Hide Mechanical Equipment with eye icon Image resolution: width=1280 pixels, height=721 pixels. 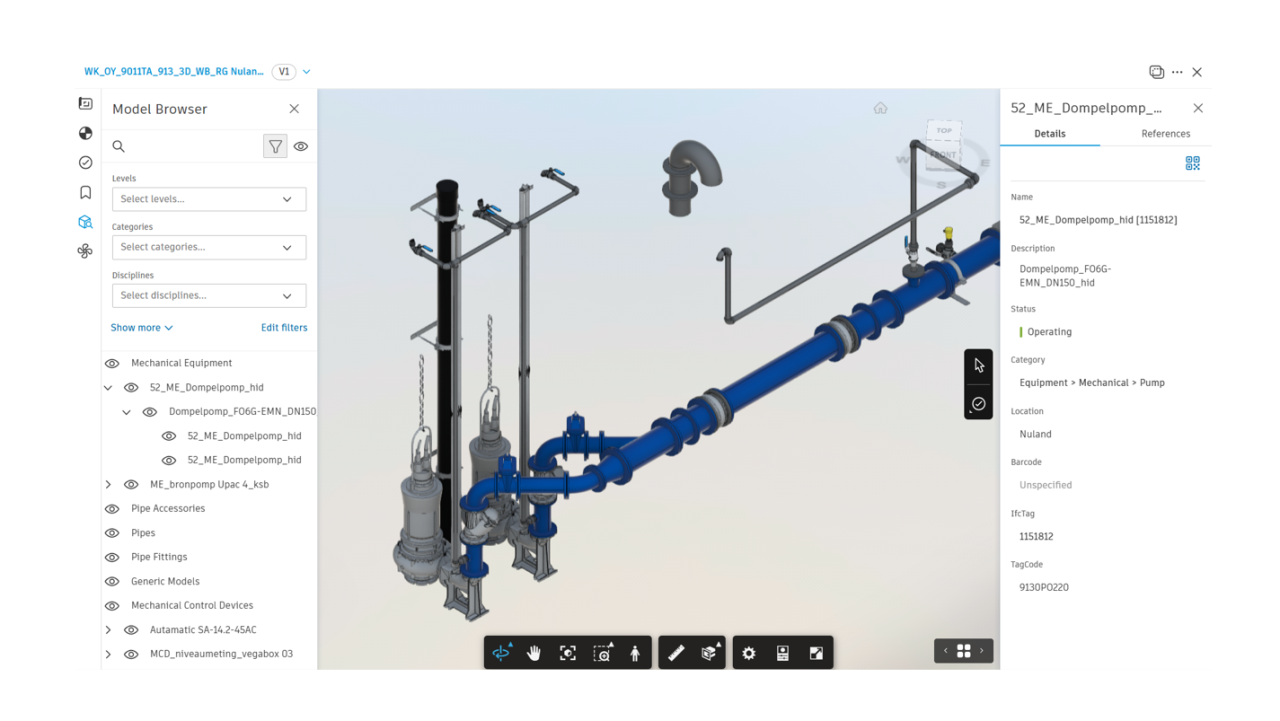pos(112,363)
